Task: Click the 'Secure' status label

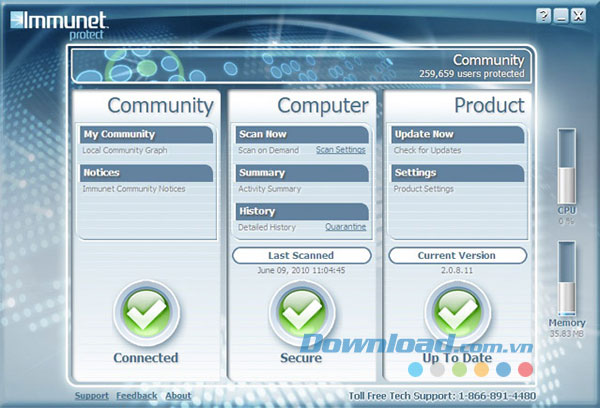Action: [x=301, y=357]
